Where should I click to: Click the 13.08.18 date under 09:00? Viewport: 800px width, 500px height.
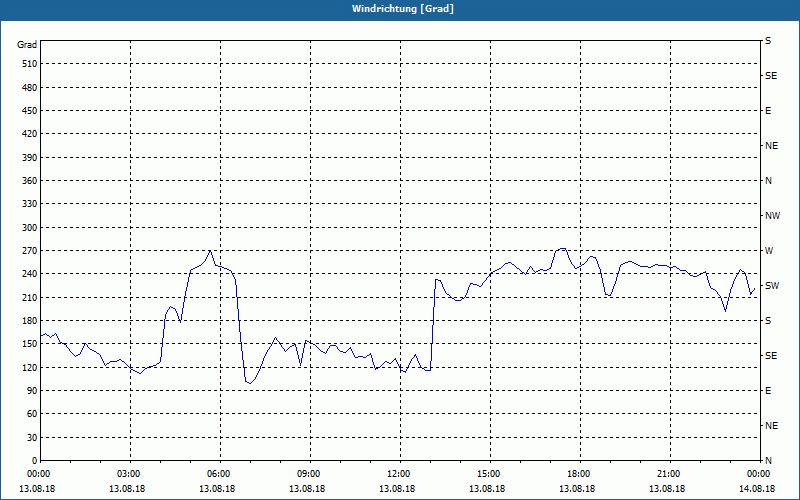pos(307,489)
